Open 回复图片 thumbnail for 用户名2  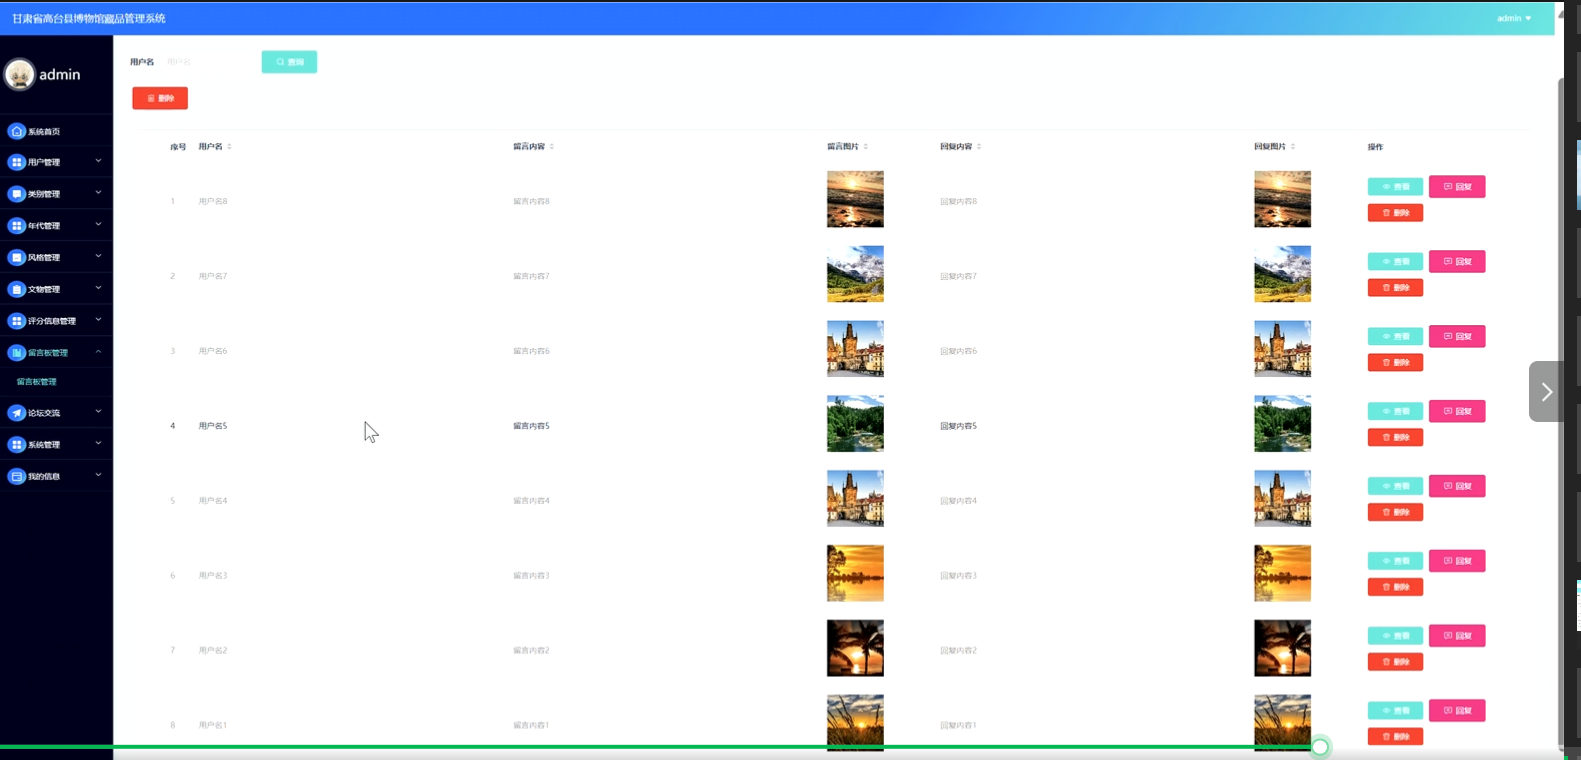(x=1282, y=648)
